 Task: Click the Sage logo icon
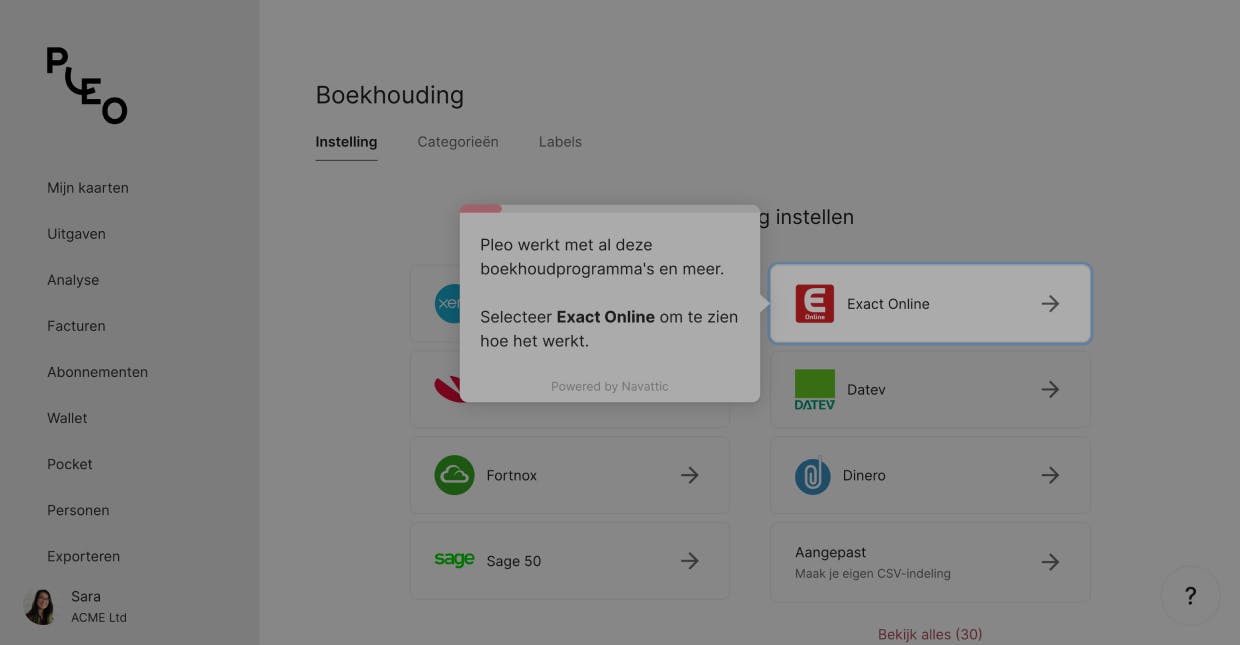[454, 561]
